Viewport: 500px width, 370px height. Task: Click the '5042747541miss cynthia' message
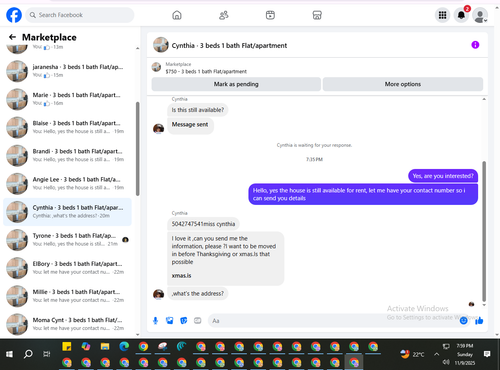click(x=203, y=224)
